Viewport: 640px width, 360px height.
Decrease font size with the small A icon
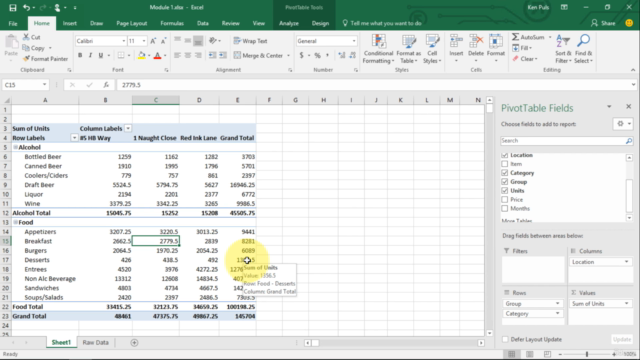(x=163, y=41)
